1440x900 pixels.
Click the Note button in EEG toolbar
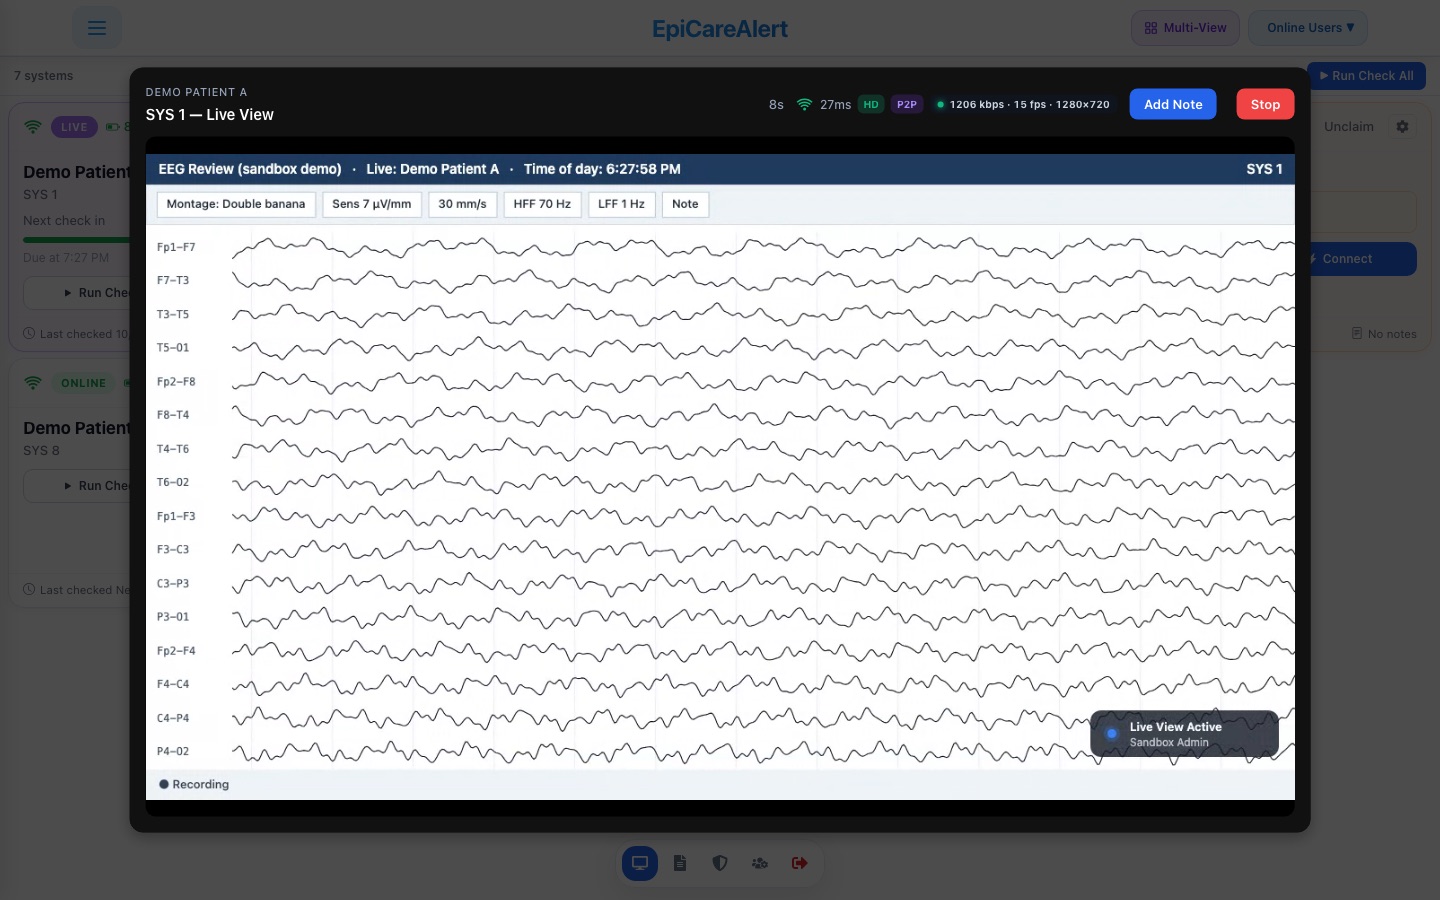click(685, 204)
